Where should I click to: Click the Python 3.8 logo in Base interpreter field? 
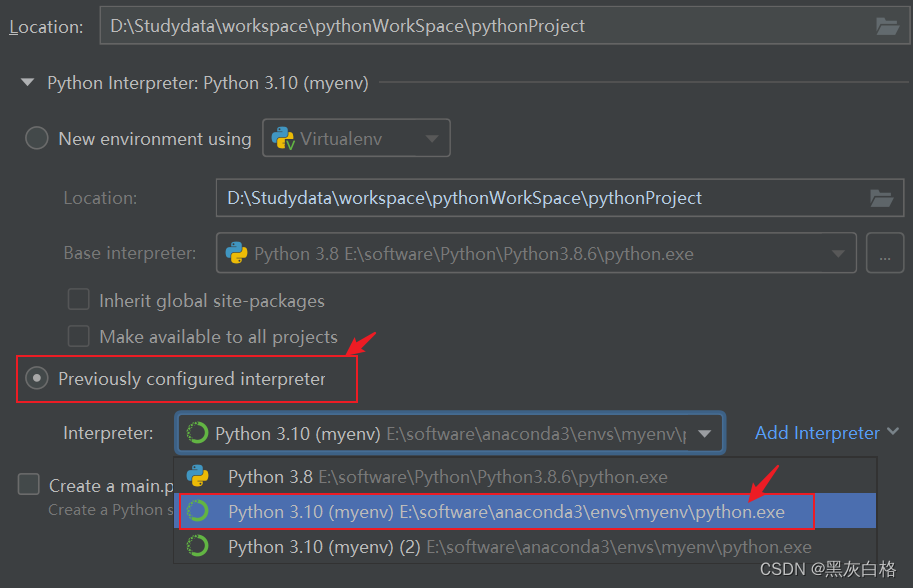click(x=236, y=253)
